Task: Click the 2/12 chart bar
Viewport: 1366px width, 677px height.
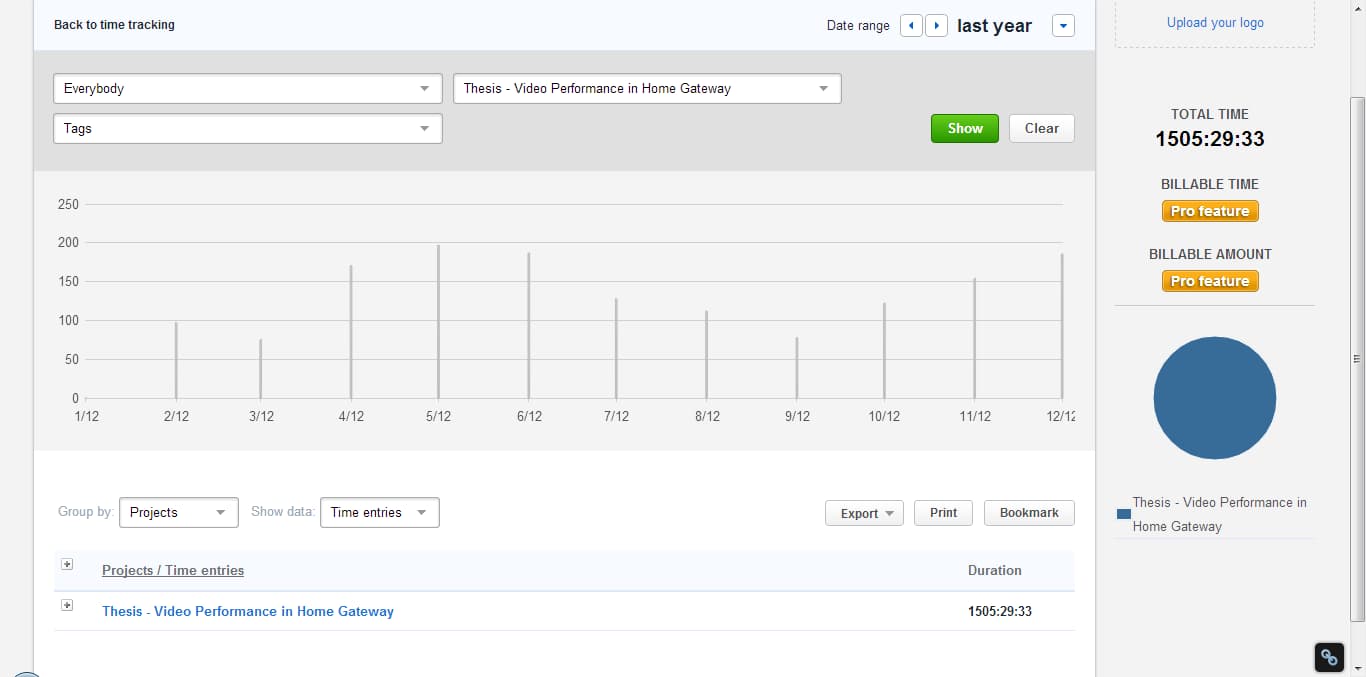Action: [176, 360]
